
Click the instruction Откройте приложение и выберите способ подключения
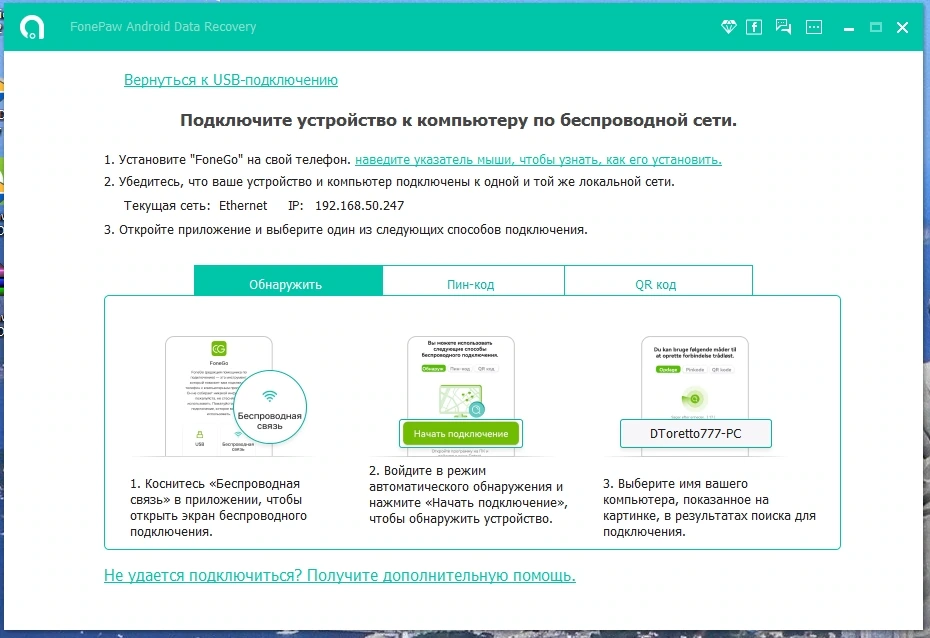click(346, 229)
